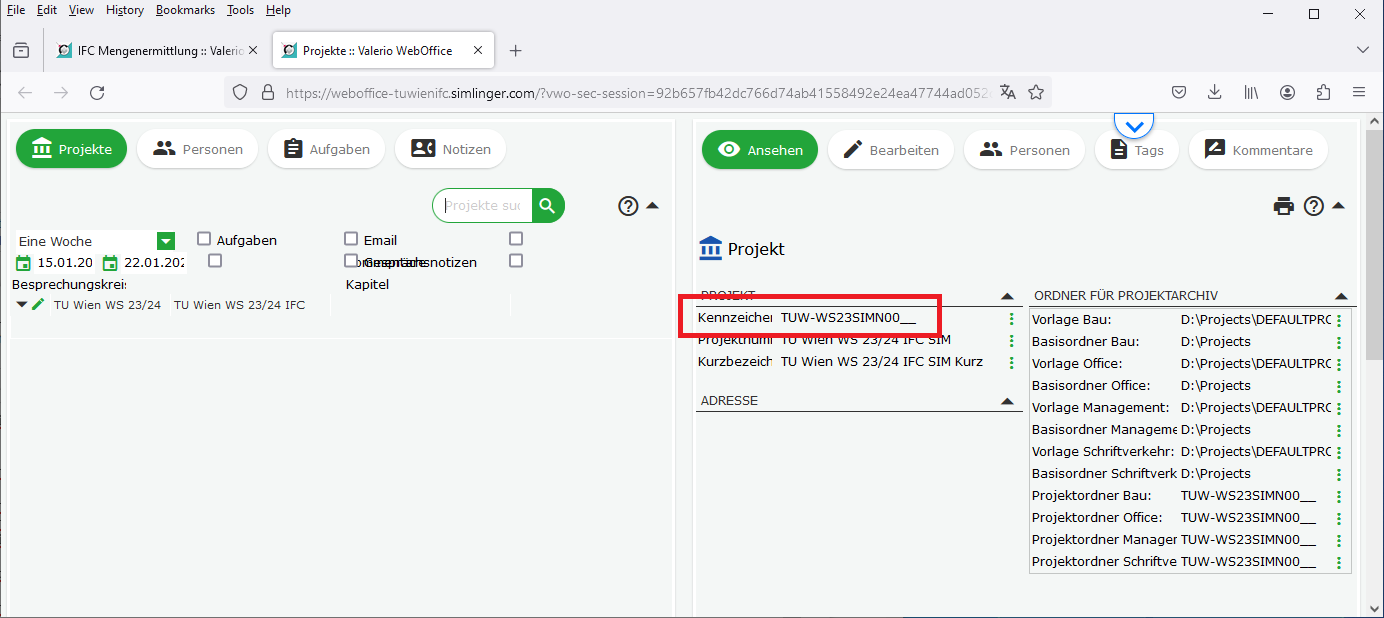Open the Bookmarks menu

[185, 10]
